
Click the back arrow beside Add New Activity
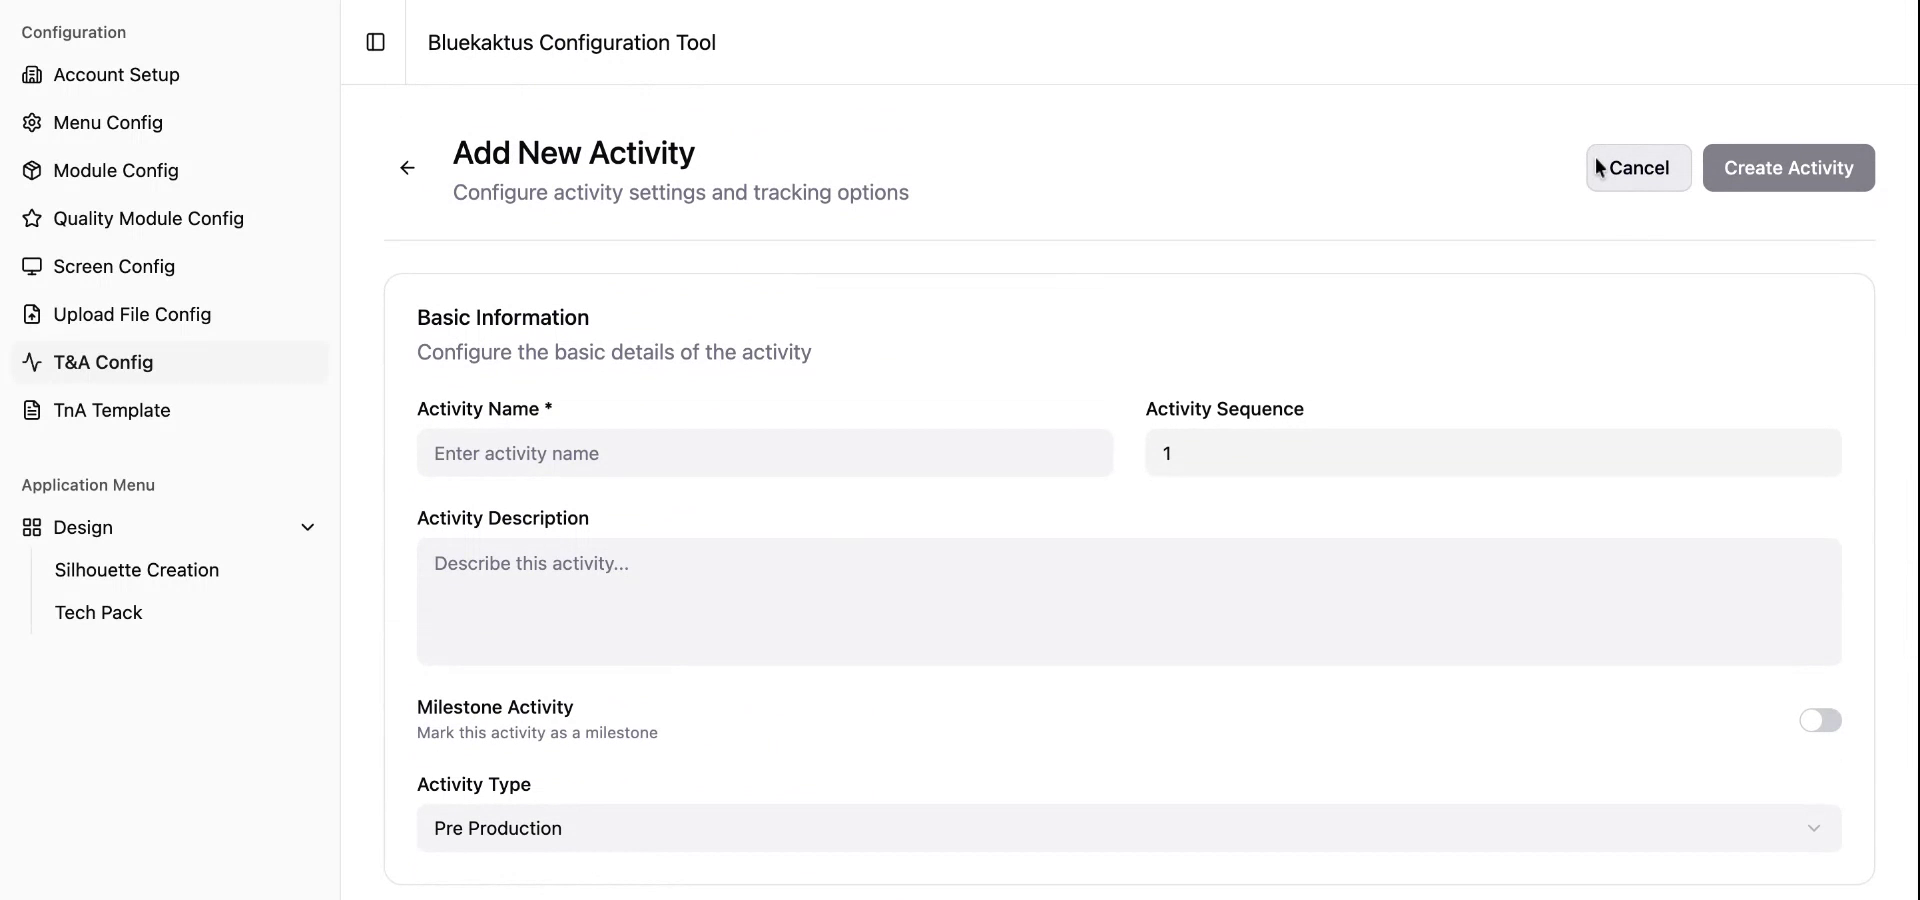coord(407,168)
